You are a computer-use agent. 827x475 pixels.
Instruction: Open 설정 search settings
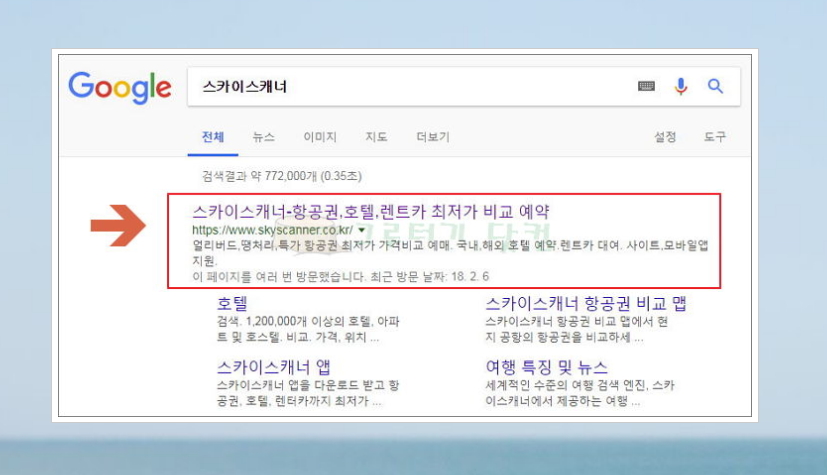tap(665, 137)
